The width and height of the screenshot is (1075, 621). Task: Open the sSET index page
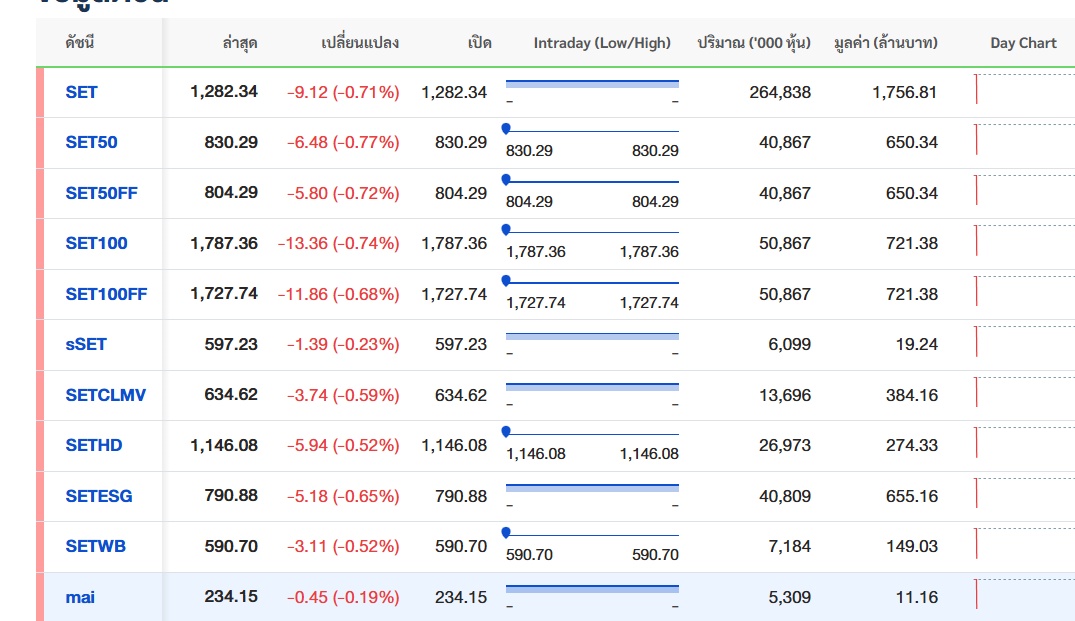pos(86,344)
